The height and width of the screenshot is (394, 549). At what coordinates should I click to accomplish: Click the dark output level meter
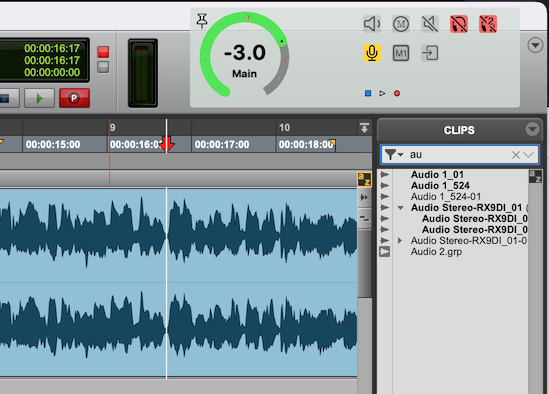click(x=143, y=73)
